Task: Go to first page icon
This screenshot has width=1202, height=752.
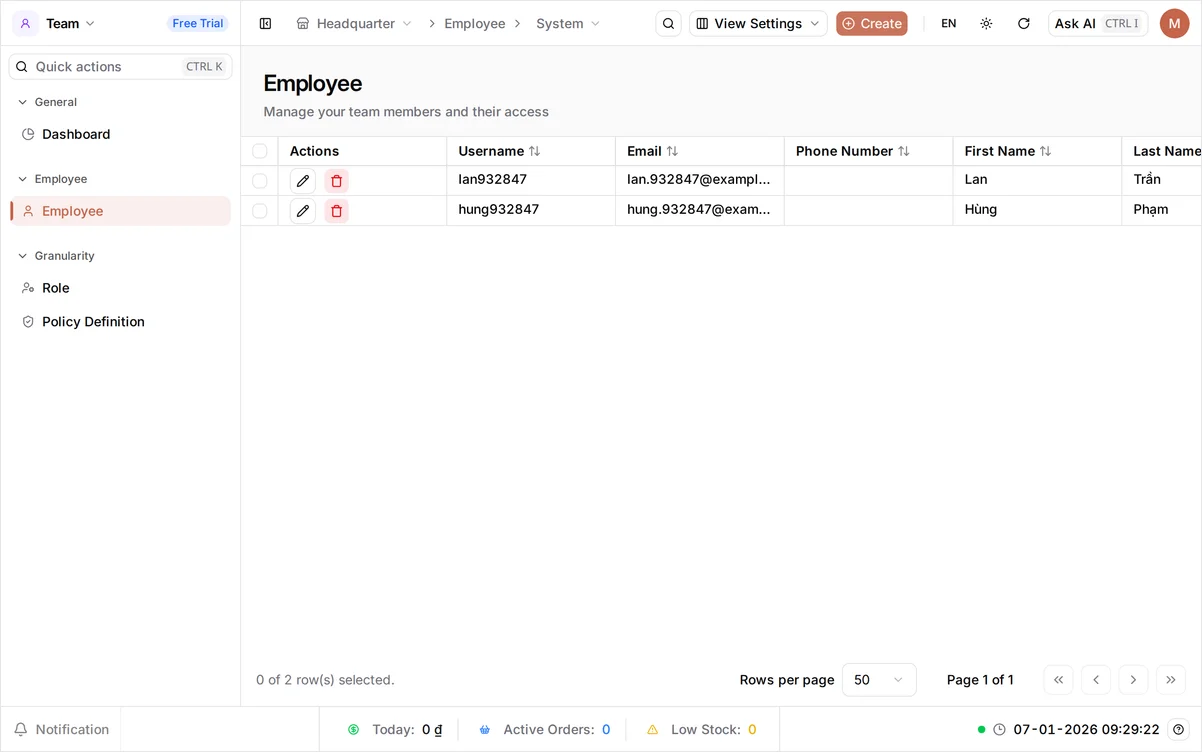Action: [1058, 680]
